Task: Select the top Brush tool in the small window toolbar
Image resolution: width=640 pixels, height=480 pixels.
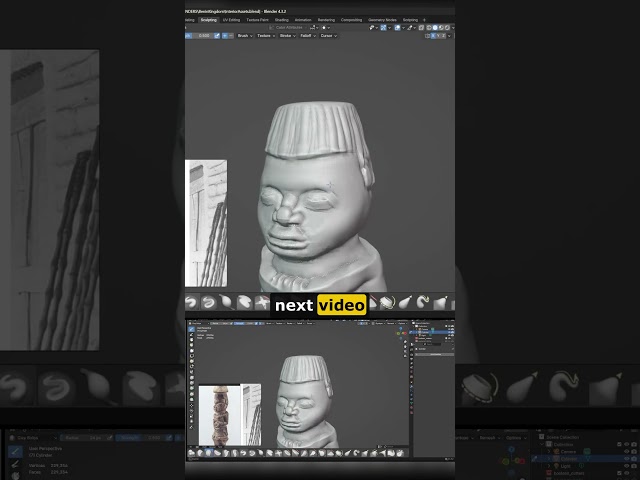Action: coord(191,329)
